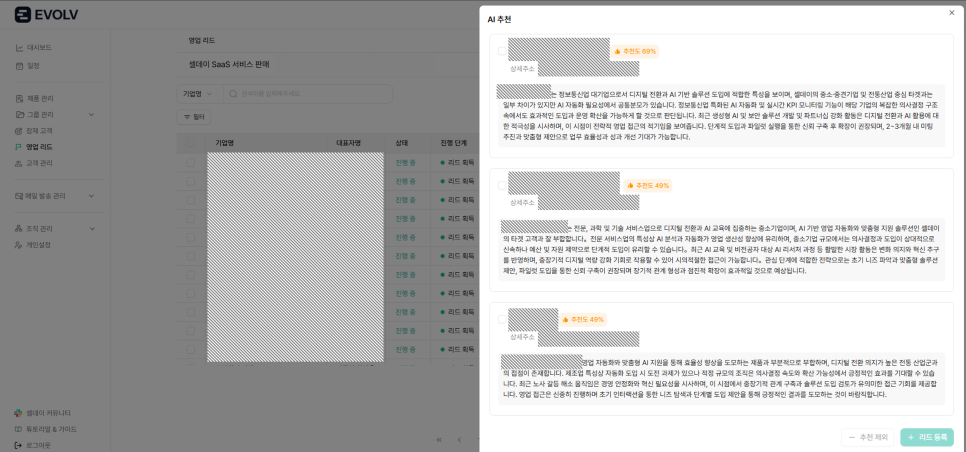This screenshot has height=452, width=966.
Task: Select the 고객 관리 people icon
Action: 19,163
